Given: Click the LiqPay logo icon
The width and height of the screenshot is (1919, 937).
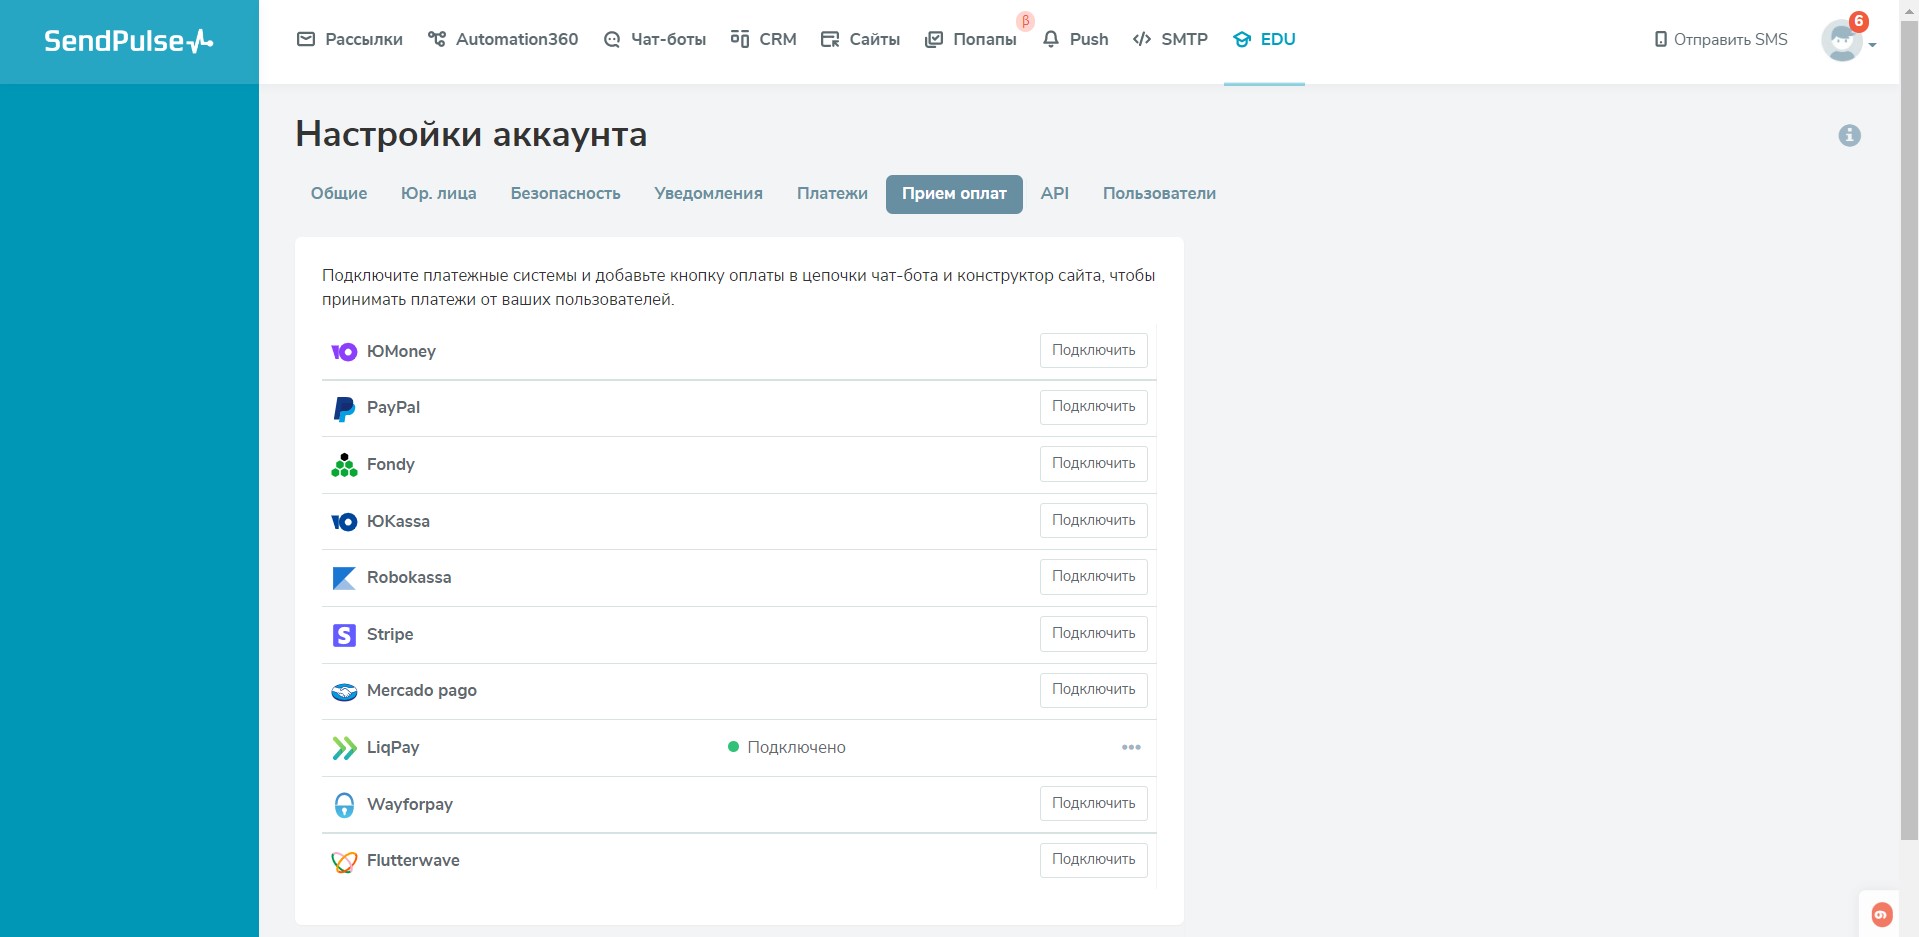Looking at the screenshot, I should (344, 748).
